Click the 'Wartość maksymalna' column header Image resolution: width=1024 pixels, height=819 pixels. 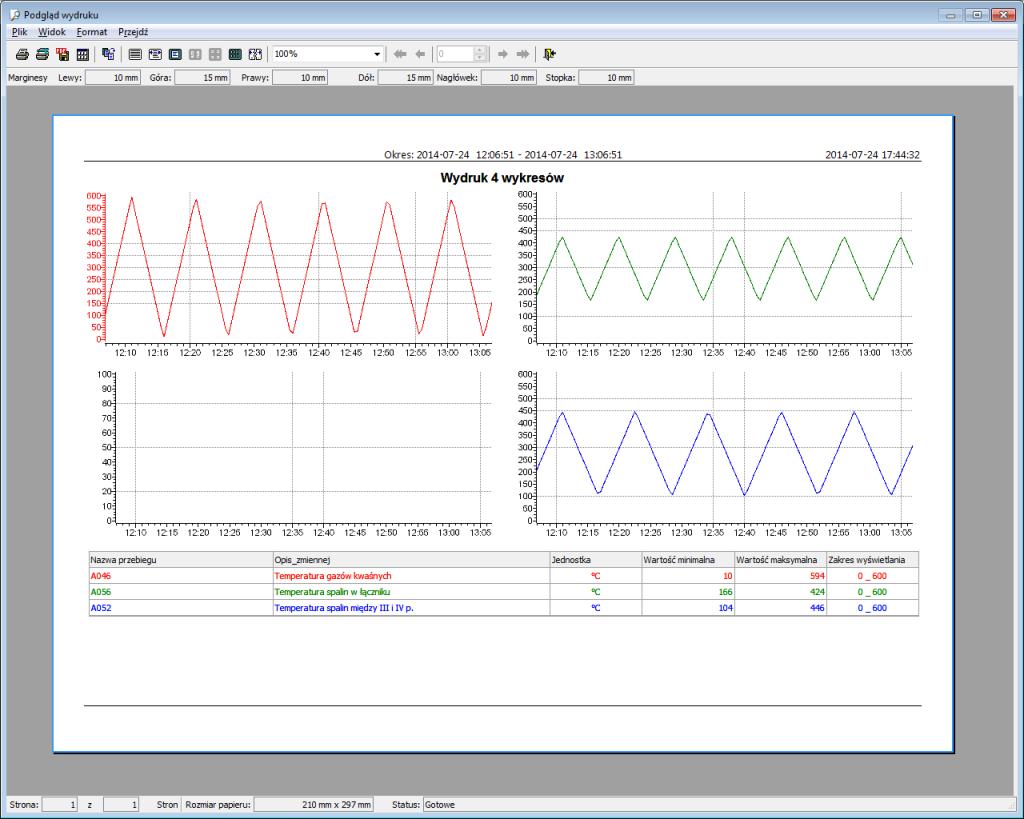pos(780,560)
